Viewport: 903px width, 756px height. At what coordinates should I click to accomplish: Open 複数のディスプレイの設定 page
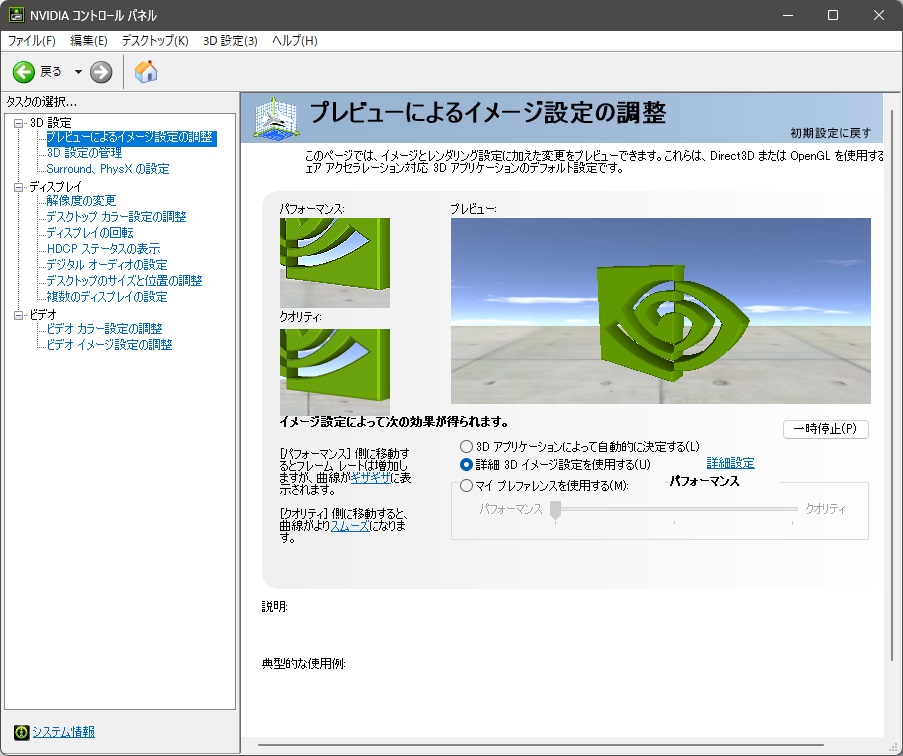pos(107,297)
